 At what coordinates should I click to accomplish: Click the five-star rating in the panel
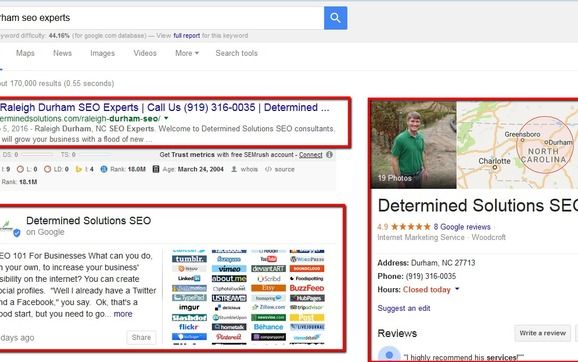point(411,227)
